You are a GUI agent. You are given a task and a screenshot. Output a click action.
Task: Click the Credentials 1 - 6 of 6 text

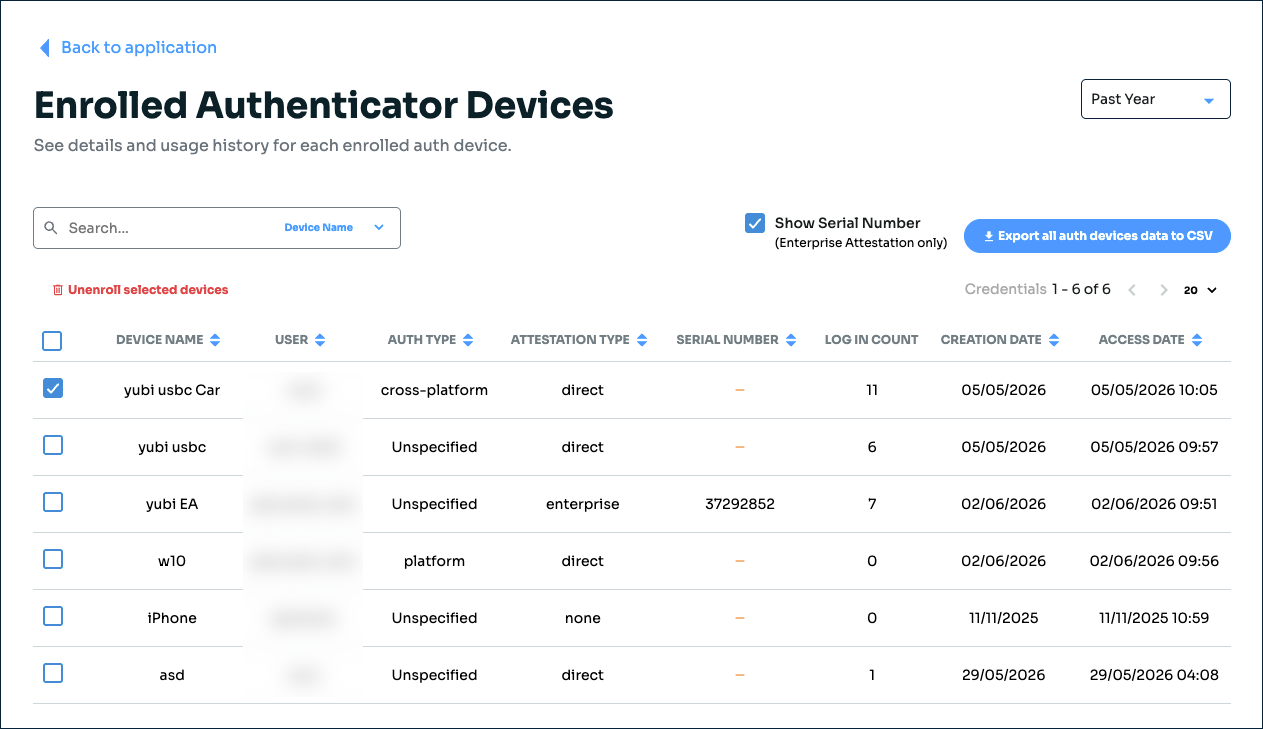[1038, 289]
